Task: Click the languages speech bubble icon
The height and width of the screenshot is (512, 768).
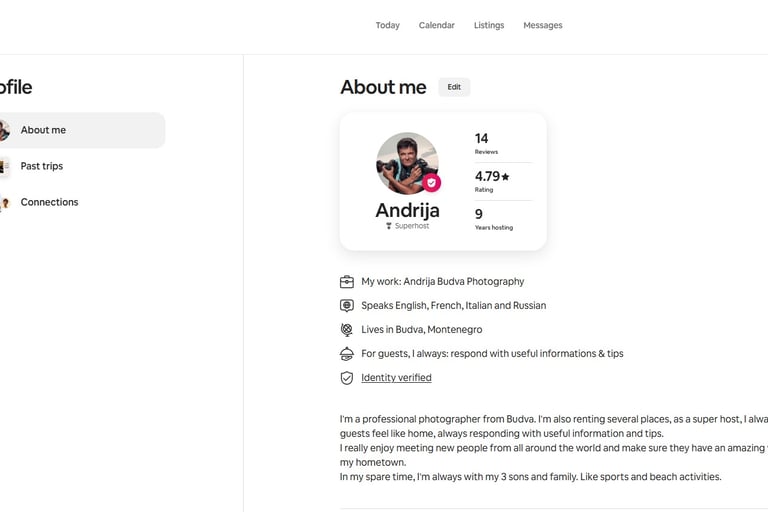Action: (347, 306)
